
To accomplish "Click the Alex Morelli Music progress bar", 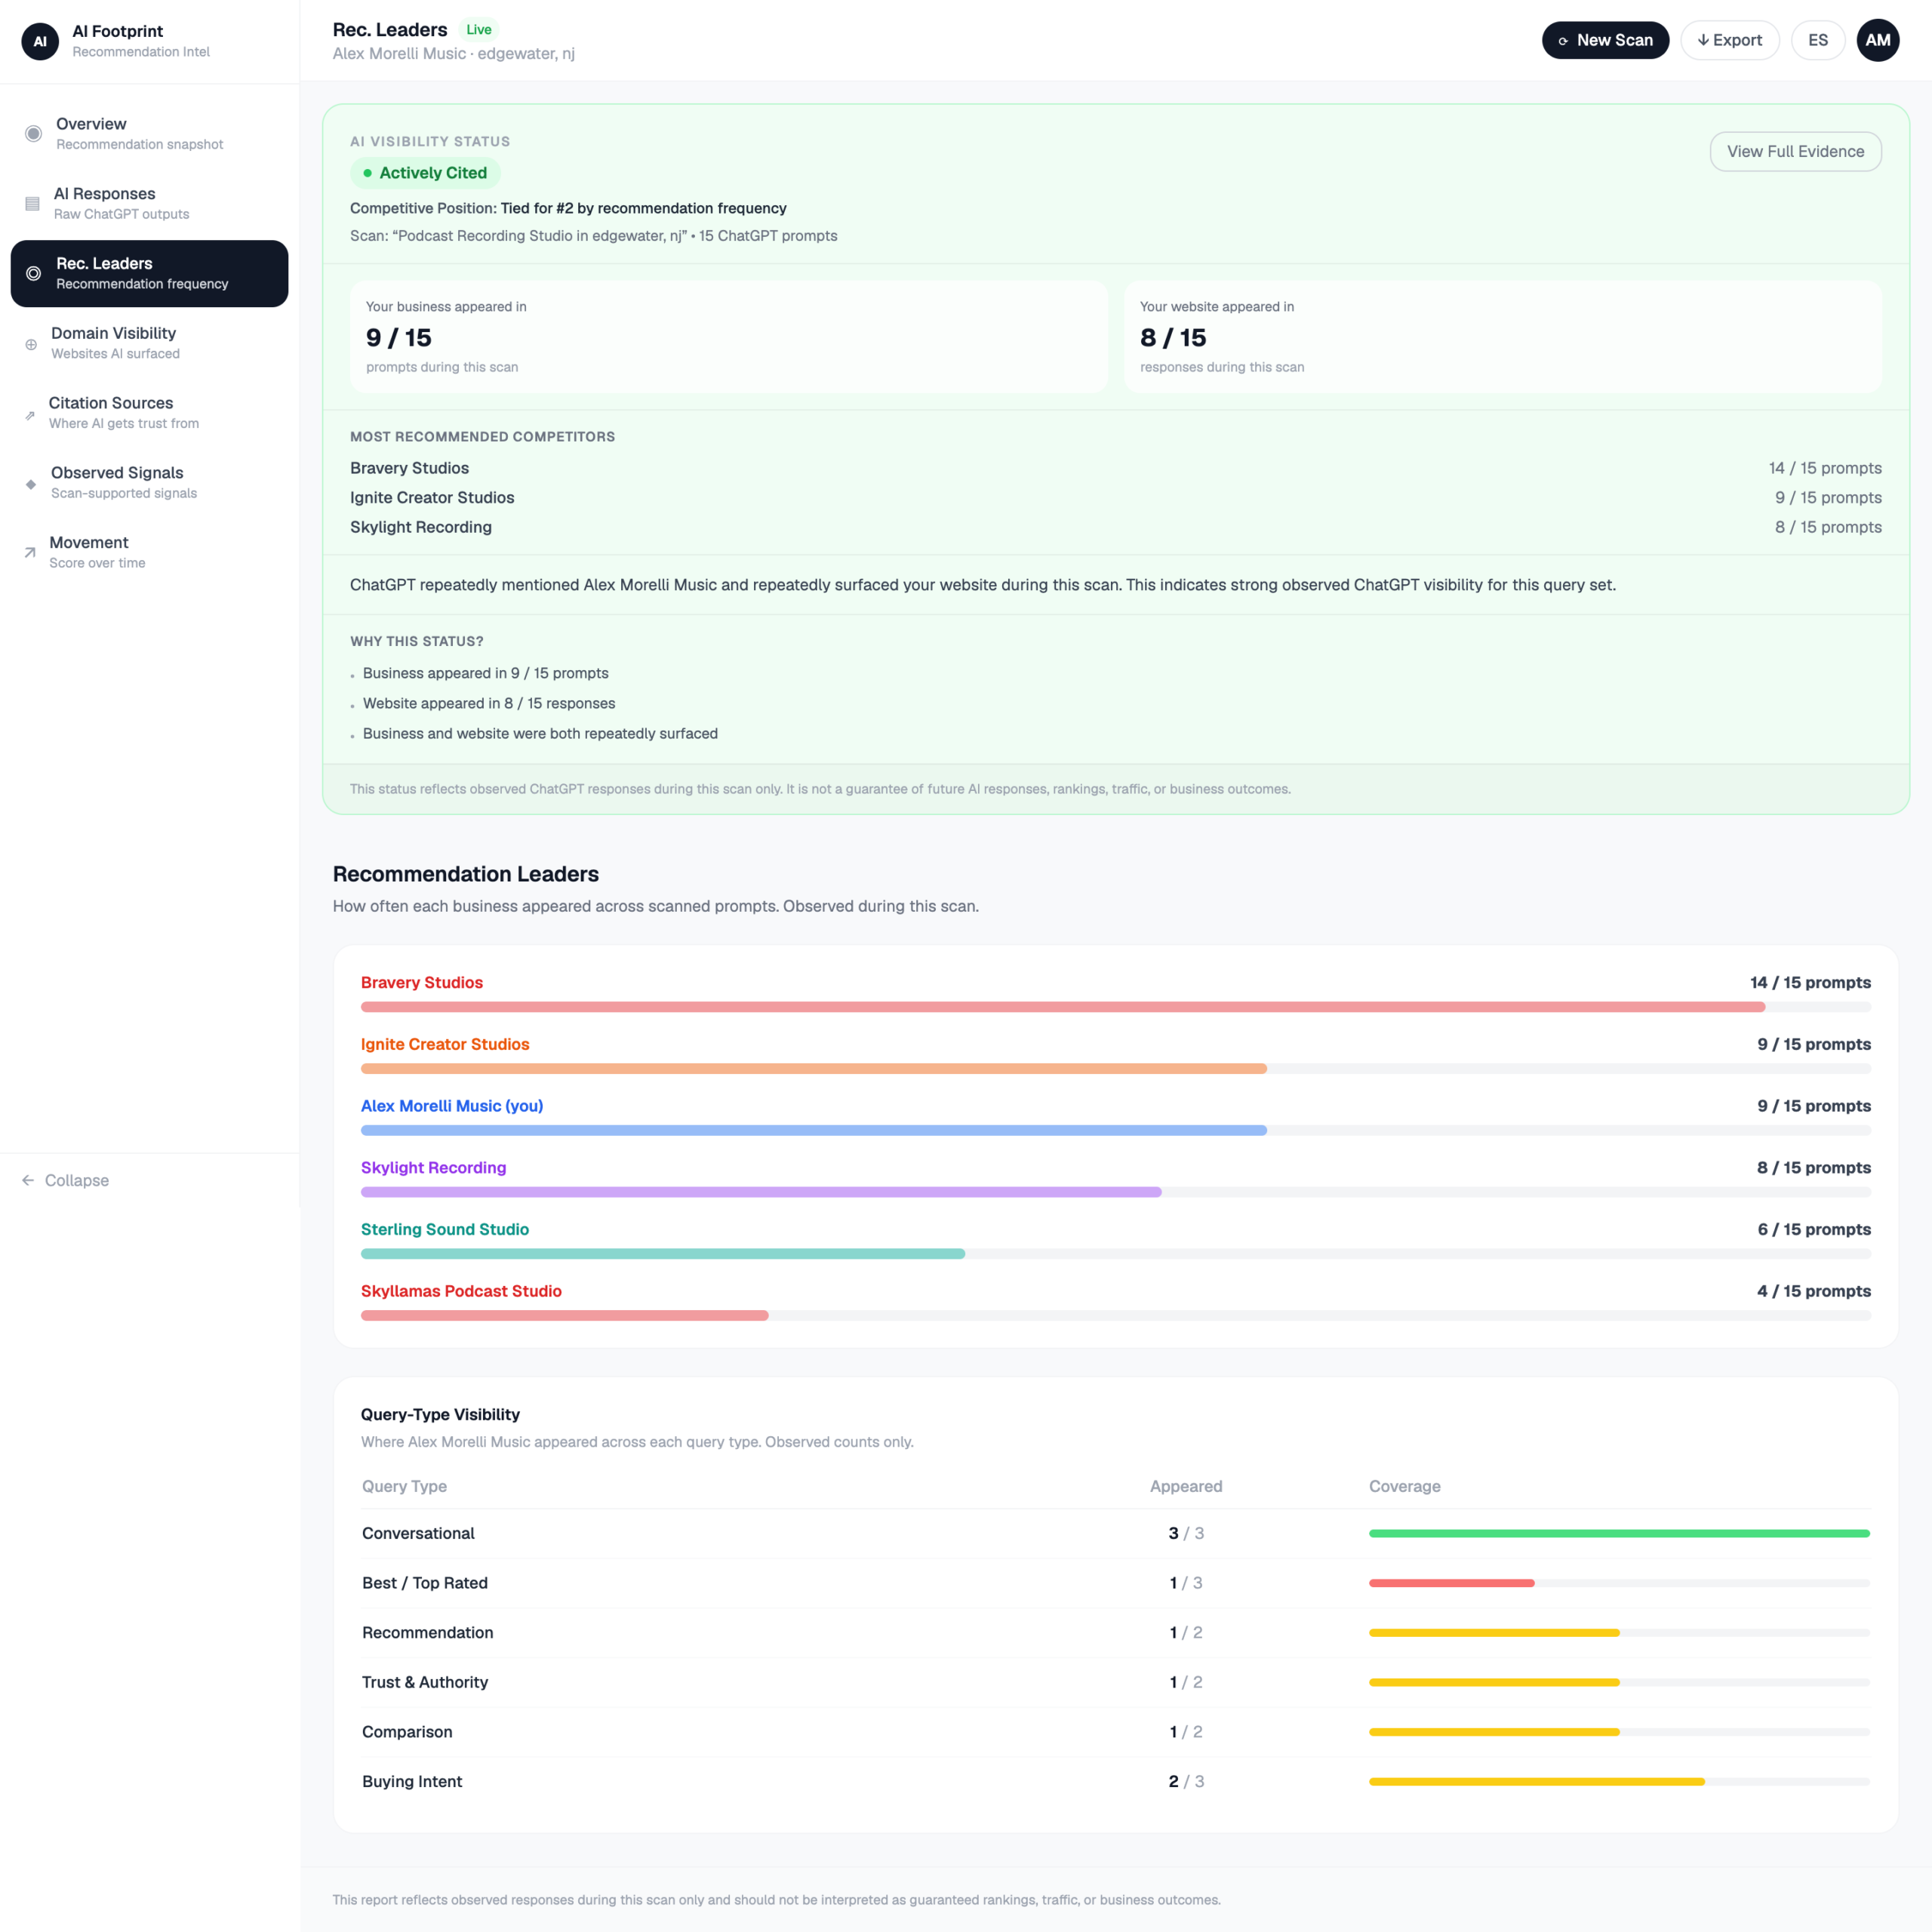I will coord(1116,1130).
